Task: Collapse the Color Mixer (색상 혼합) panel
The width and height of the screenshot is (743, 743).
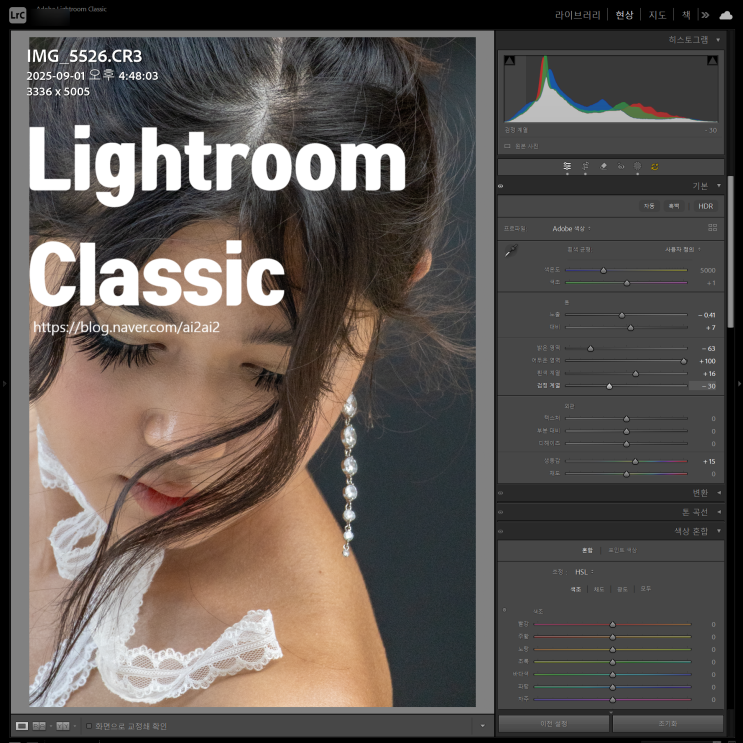Action: [x=719, y=531]
